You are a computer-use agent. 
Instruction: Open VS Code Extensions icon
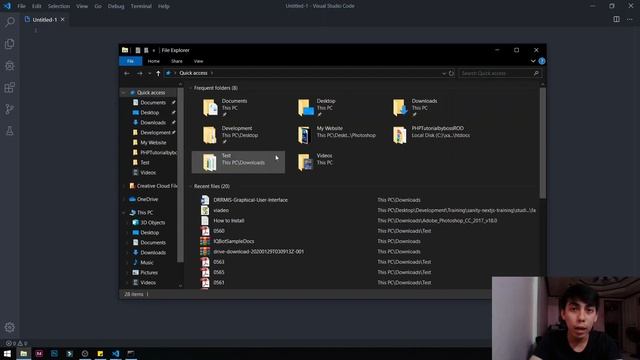(9, 87)
